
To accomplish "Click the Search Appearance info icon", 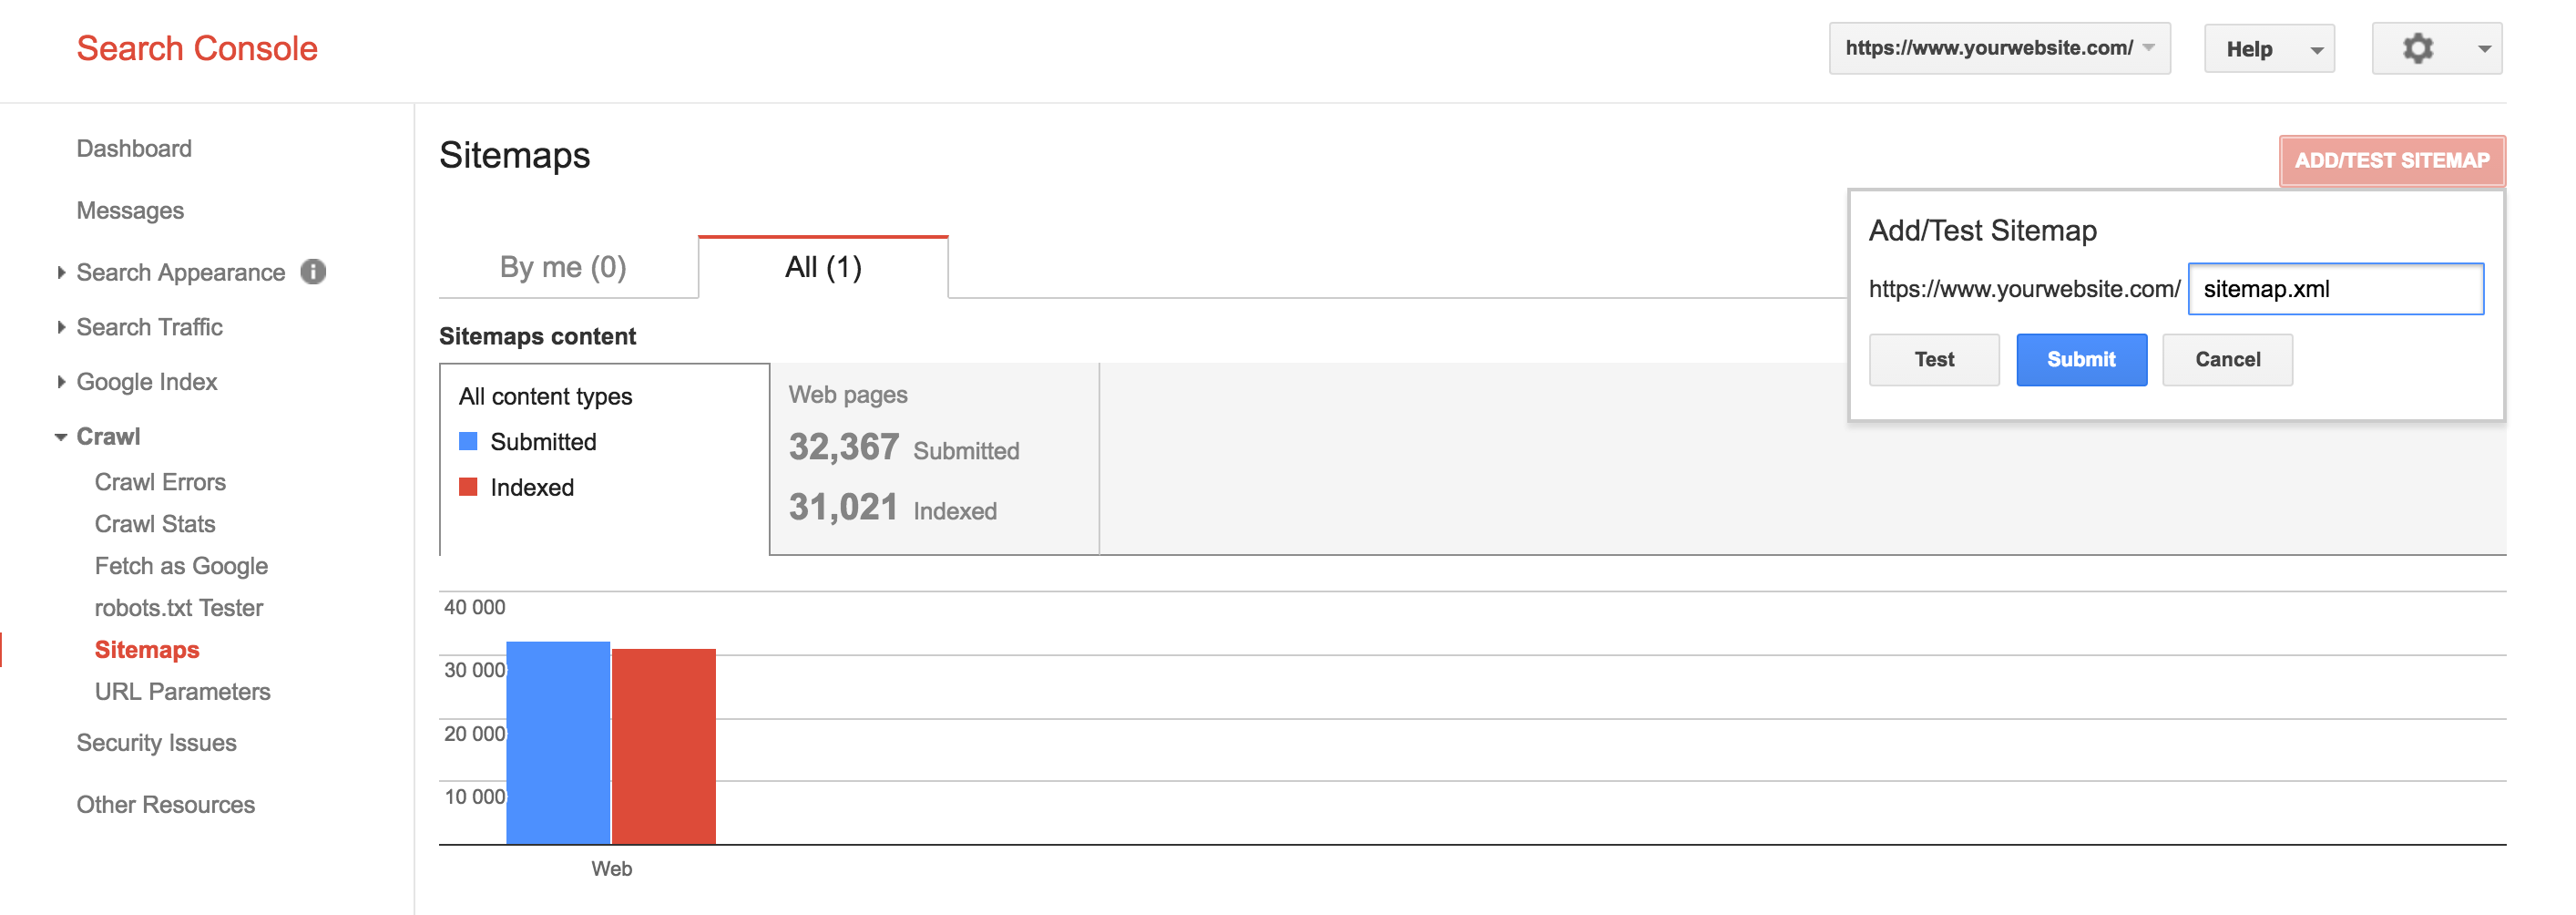I will tap(313, 272).
